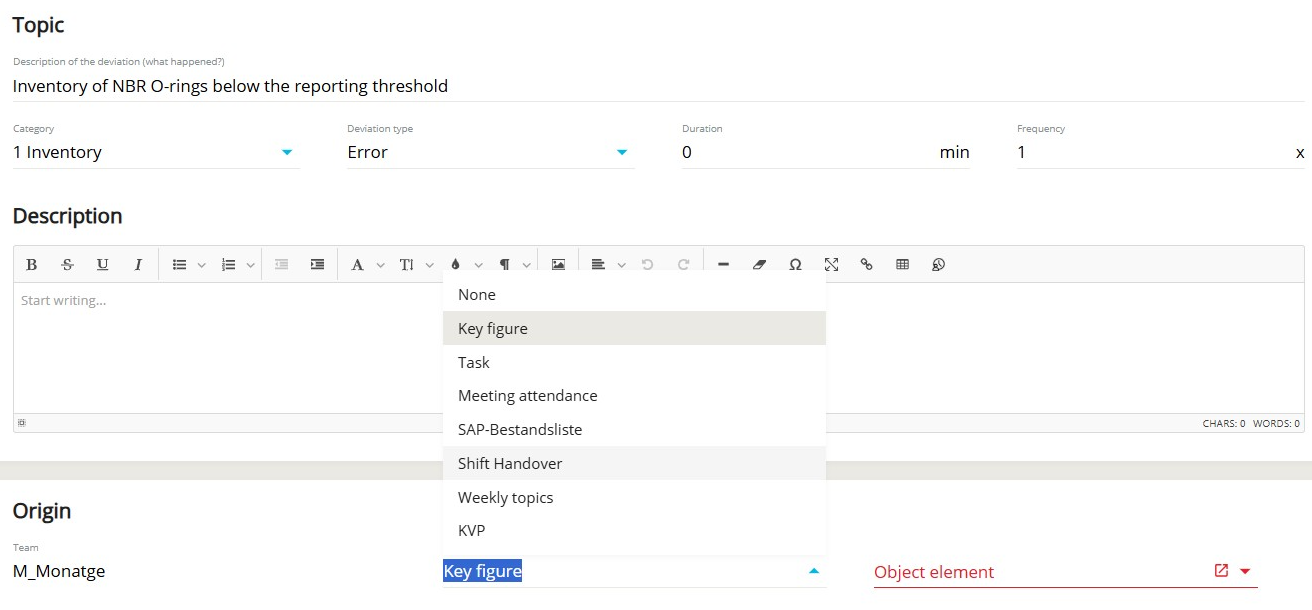Click the small icon at editor bottom-left
The image size is (1312, 610).
(22, 423)
